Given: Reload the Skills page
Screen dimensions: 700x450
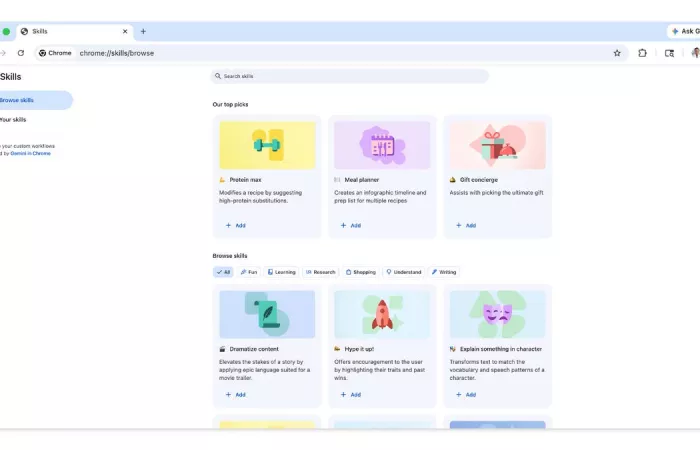Looking at the screenshot, I should 21,53.
